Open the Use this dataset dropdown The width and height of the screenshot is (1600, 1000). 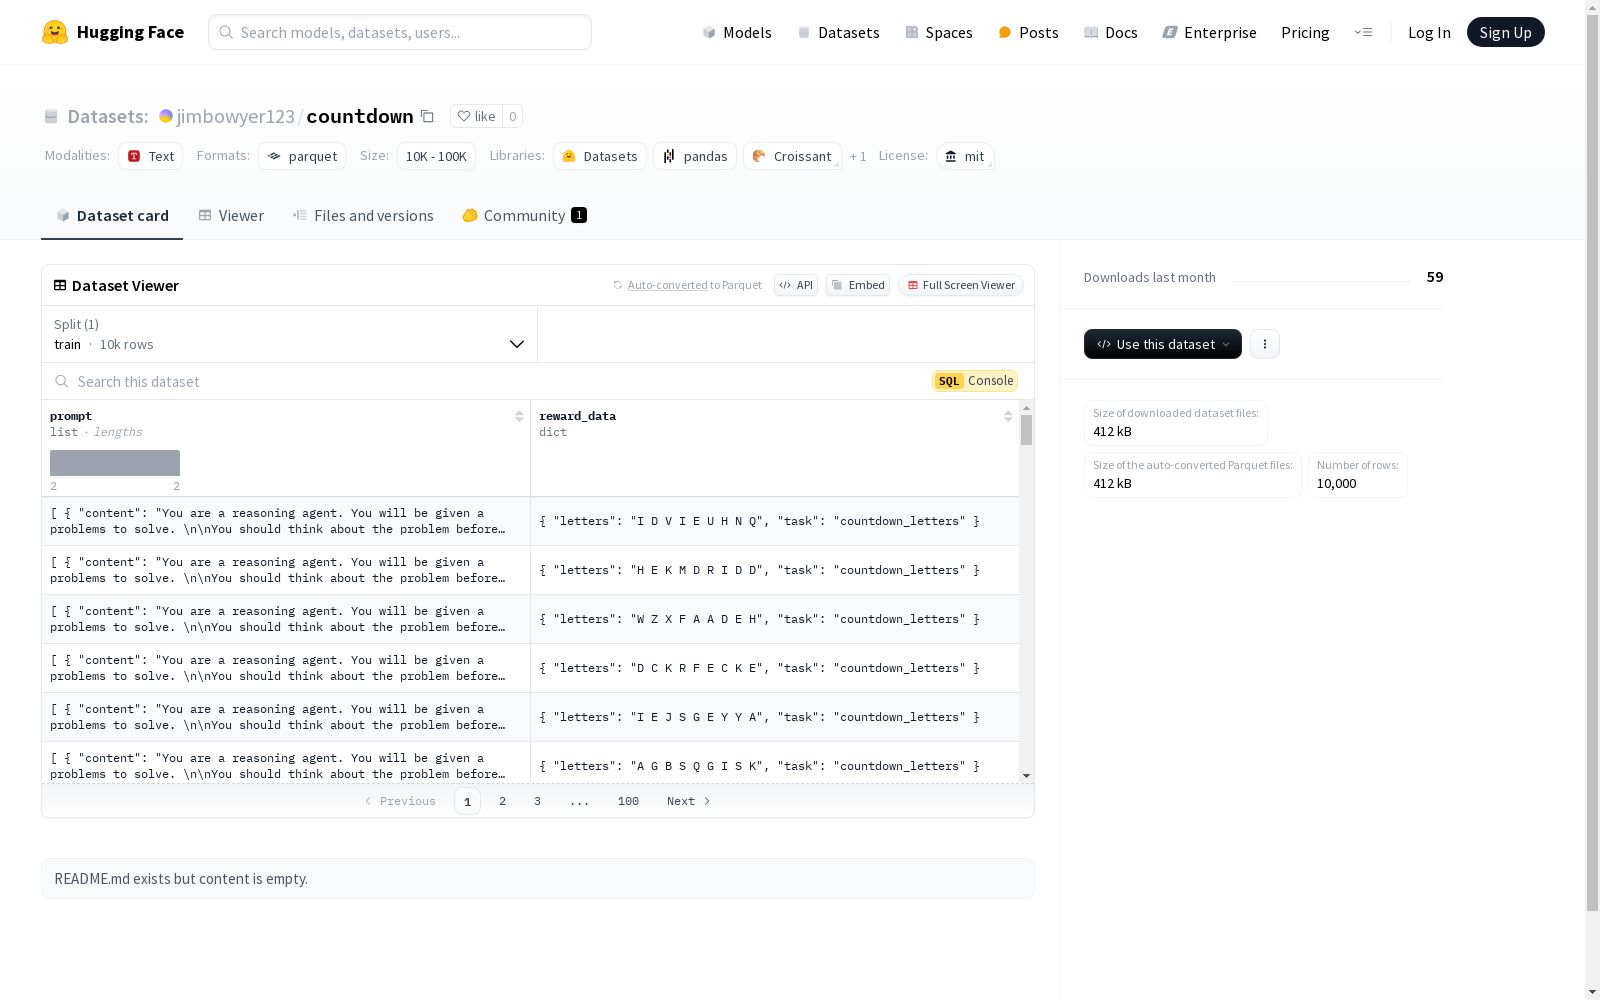(1163, 344)
